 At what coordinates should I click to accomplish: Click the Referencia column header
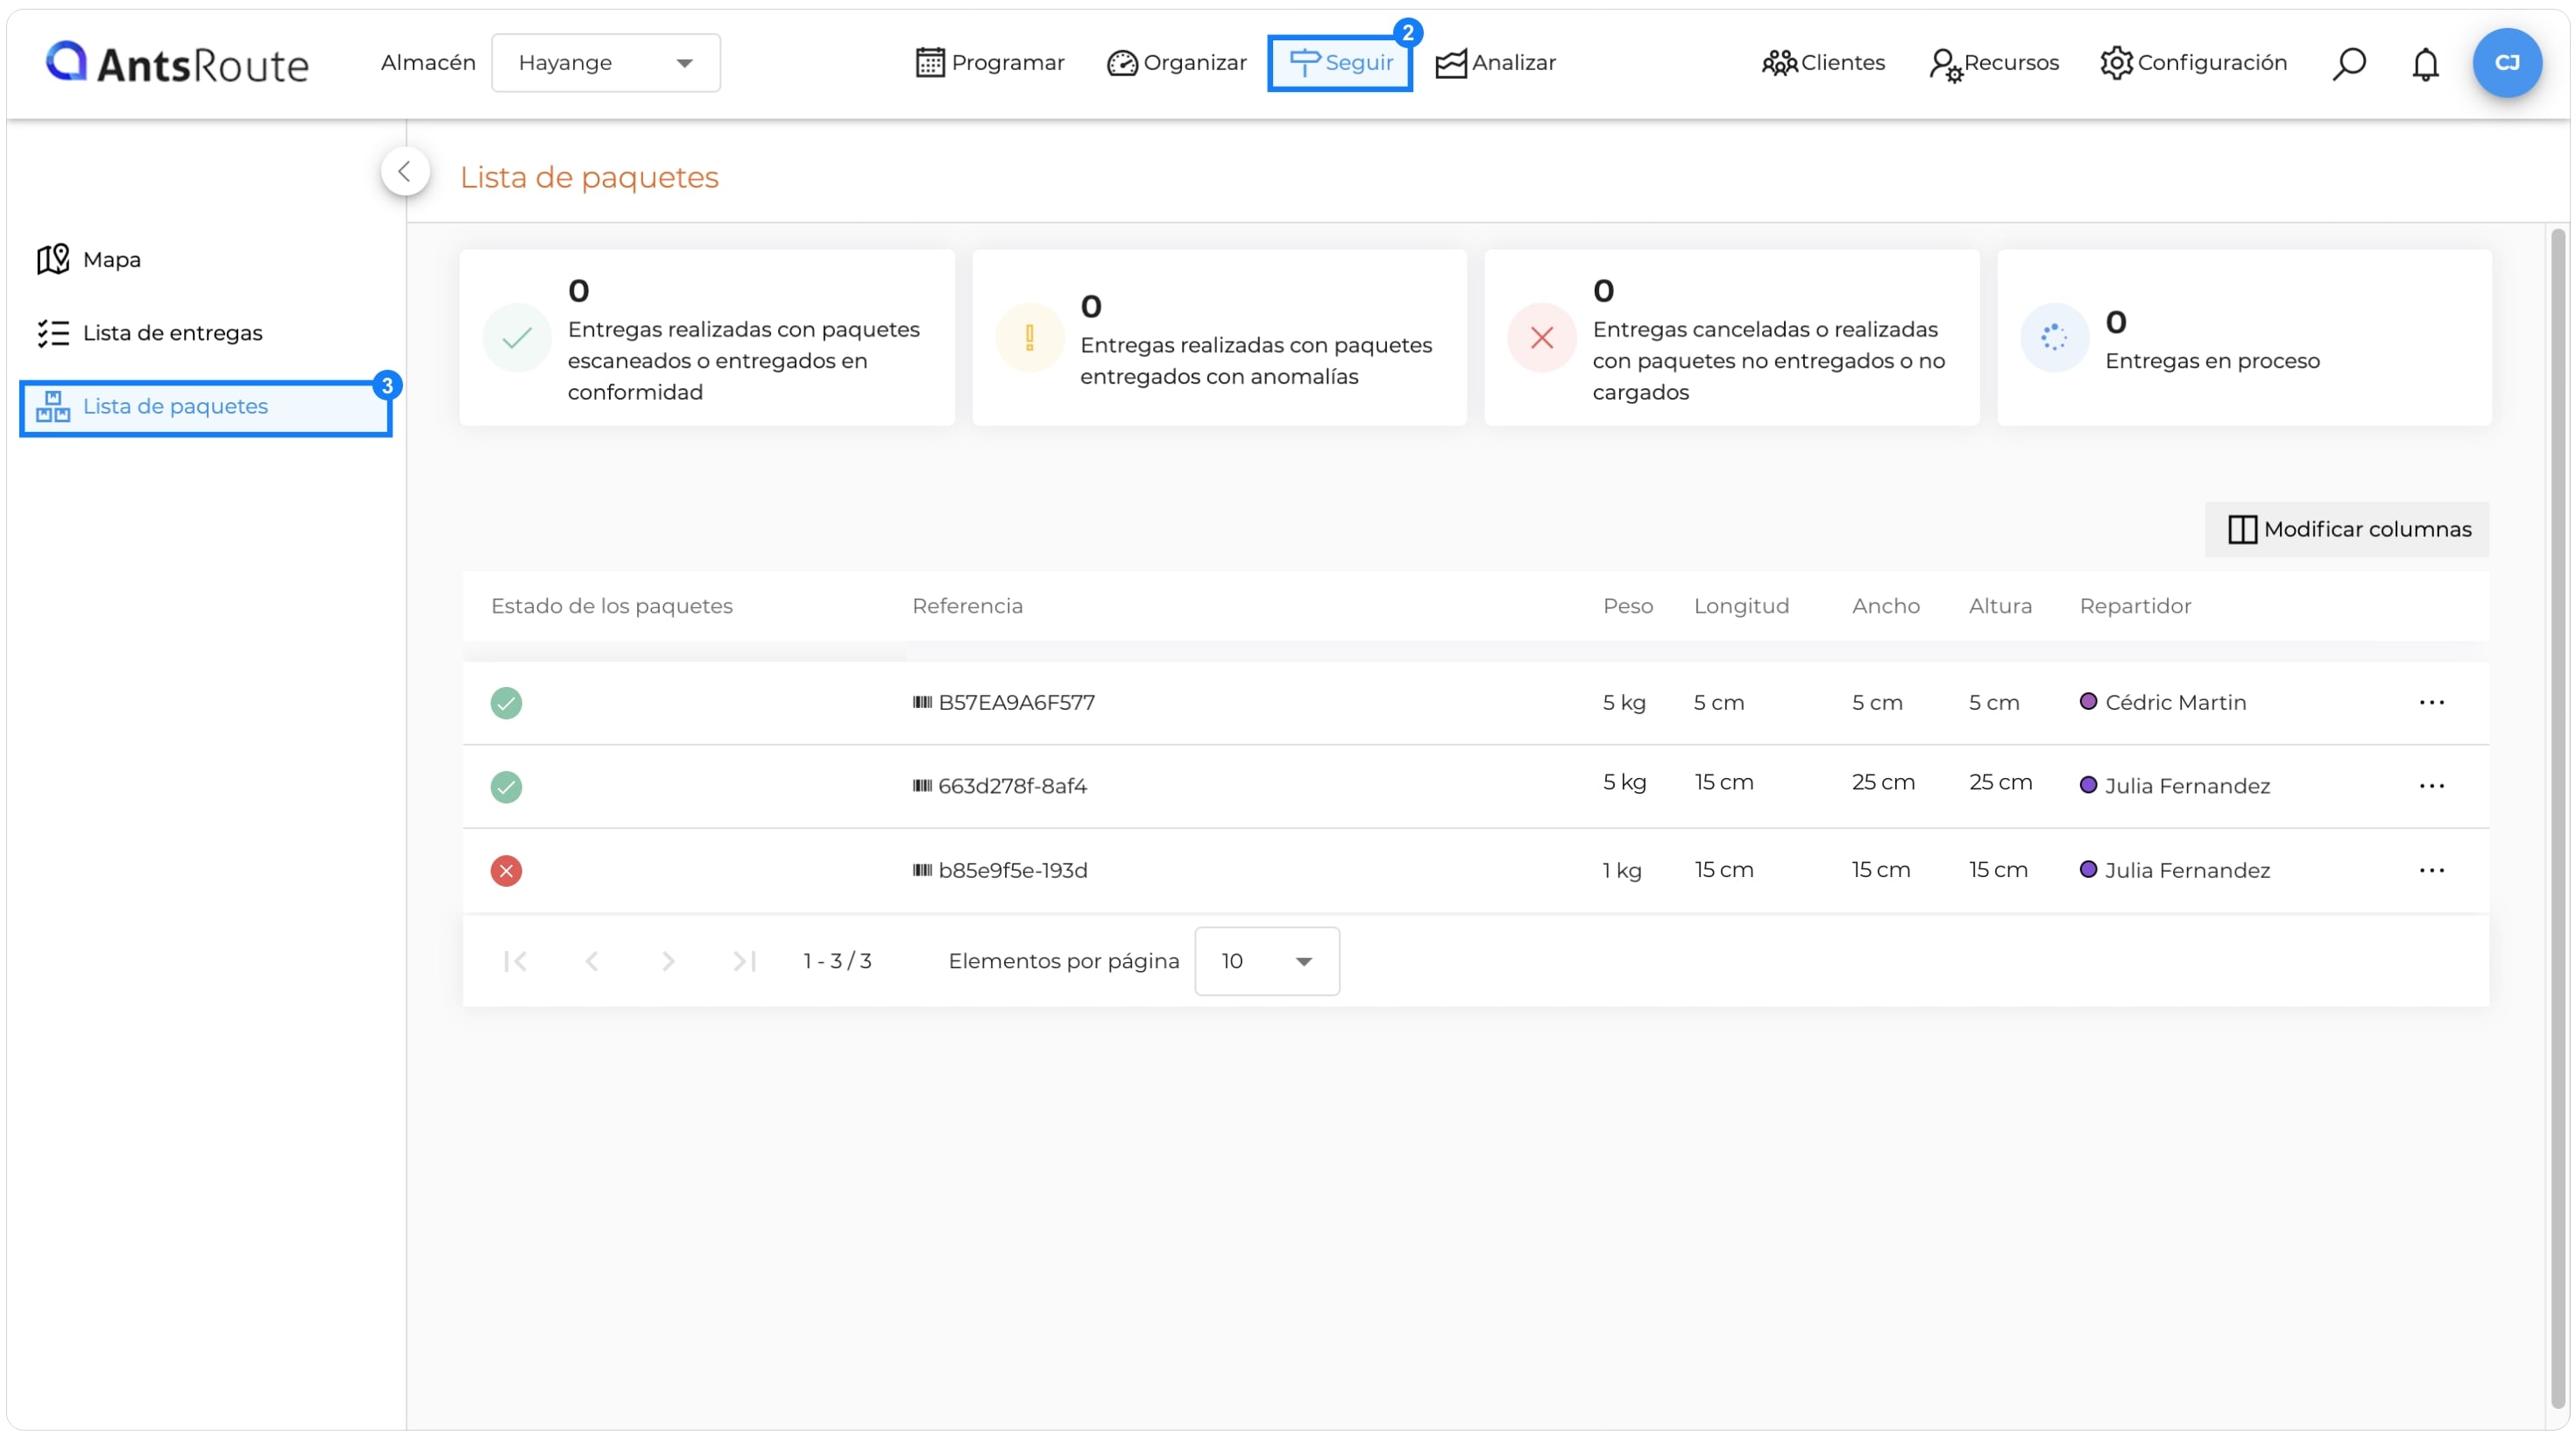[967, 606]
